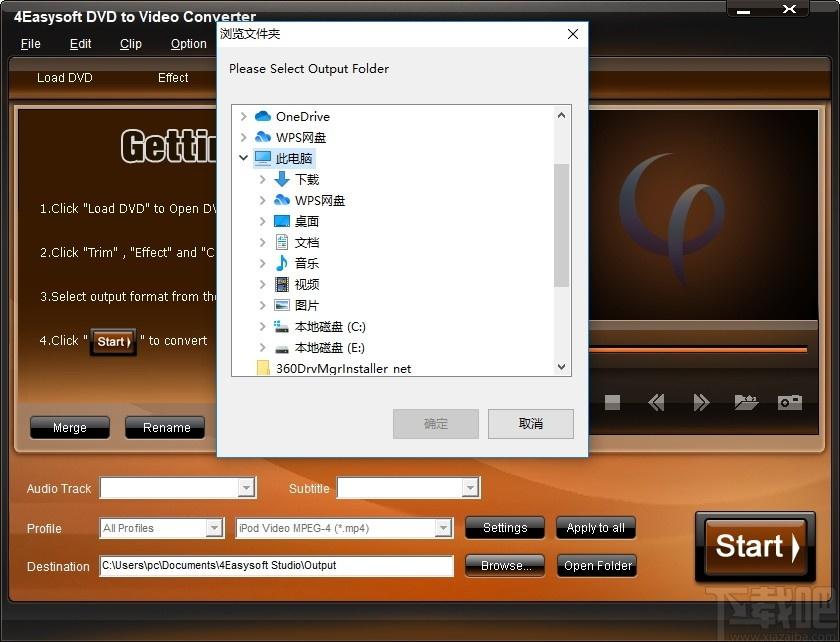This screenshot has width=840, height=642.
Task: Click the folder tree scroll up arrow
Action: point(561,115)
